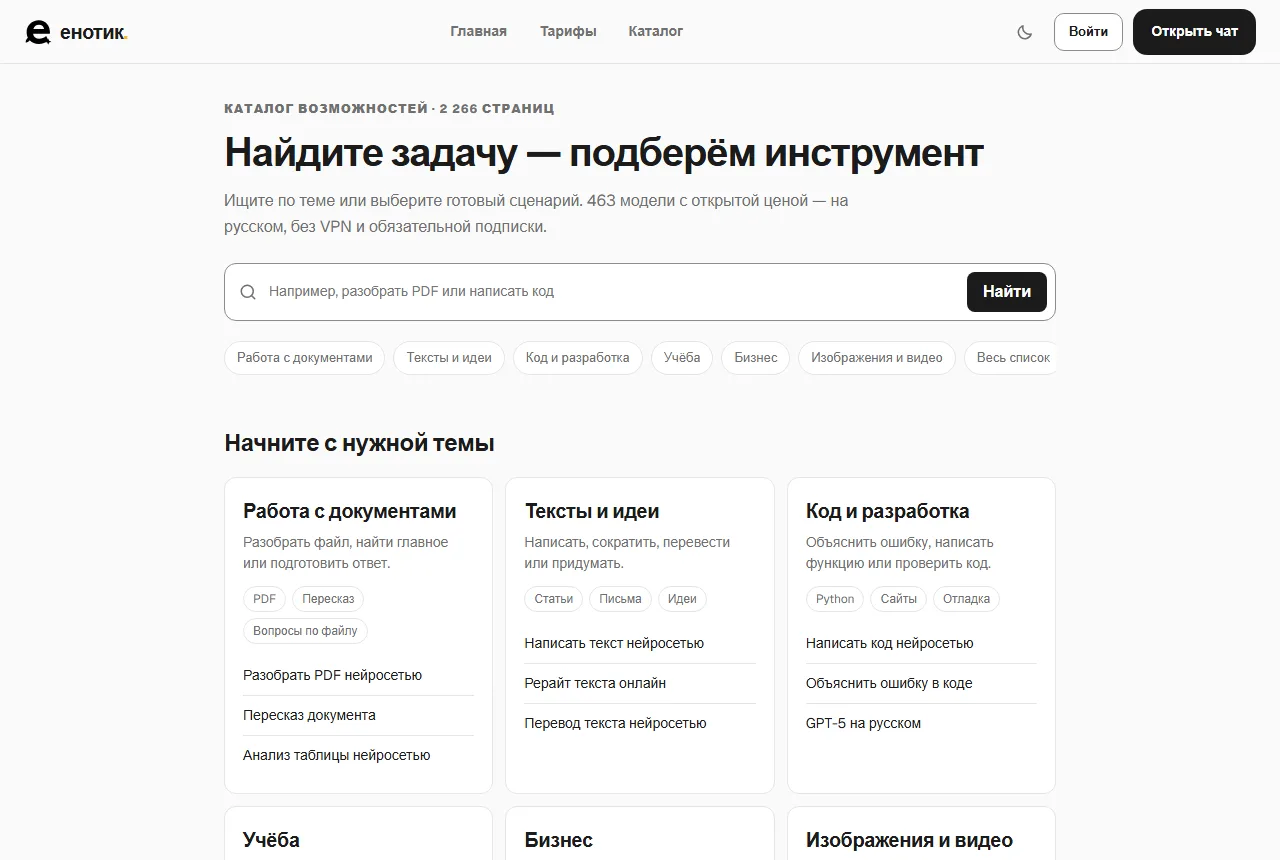Open the Учёба card heading
The image size is (1280, 860).
pyautogui.click(x=271, y=840)
